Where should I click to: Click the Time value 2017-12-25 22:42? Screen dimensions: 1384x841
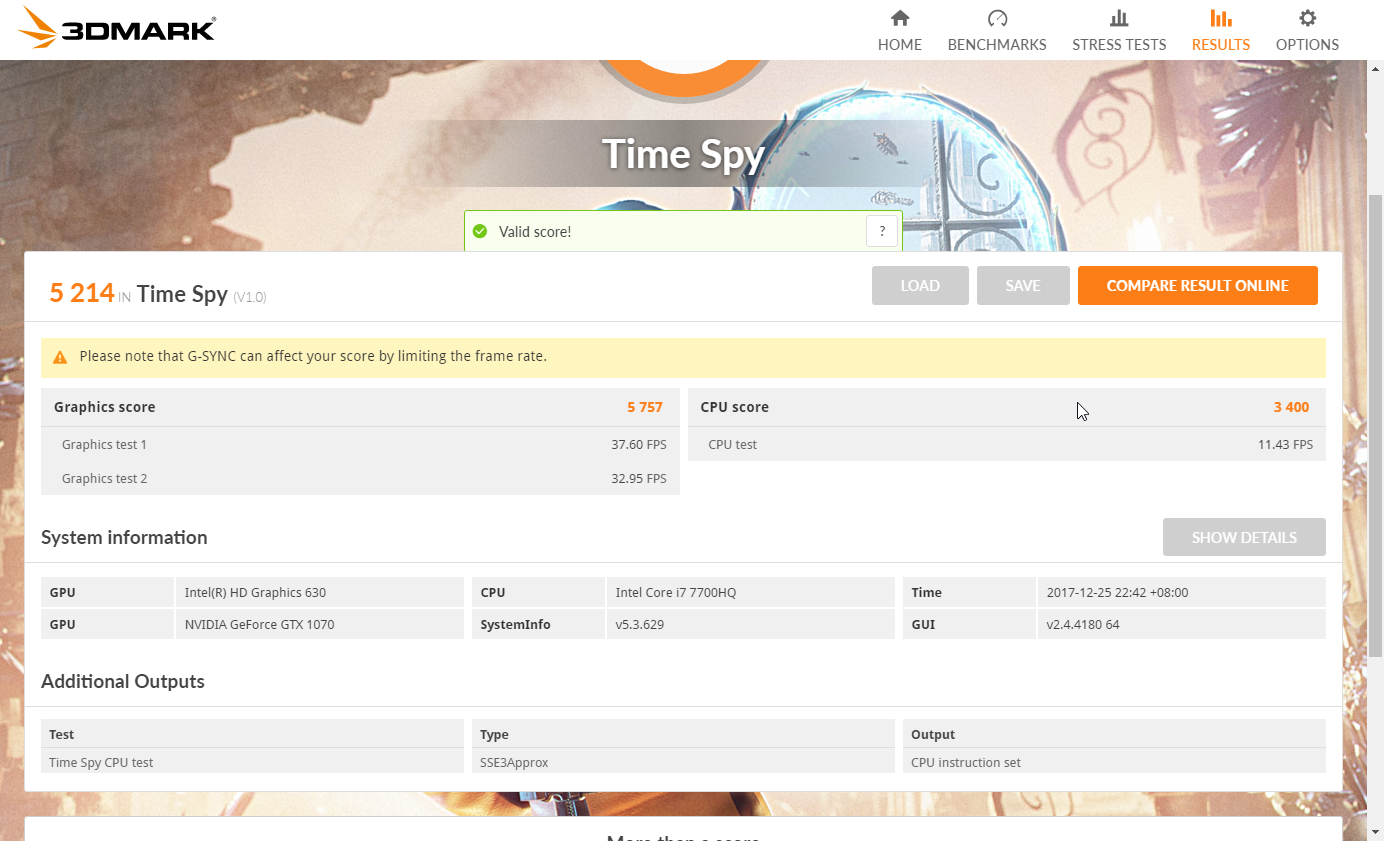pyautogui.click(x=1181, y=592)
